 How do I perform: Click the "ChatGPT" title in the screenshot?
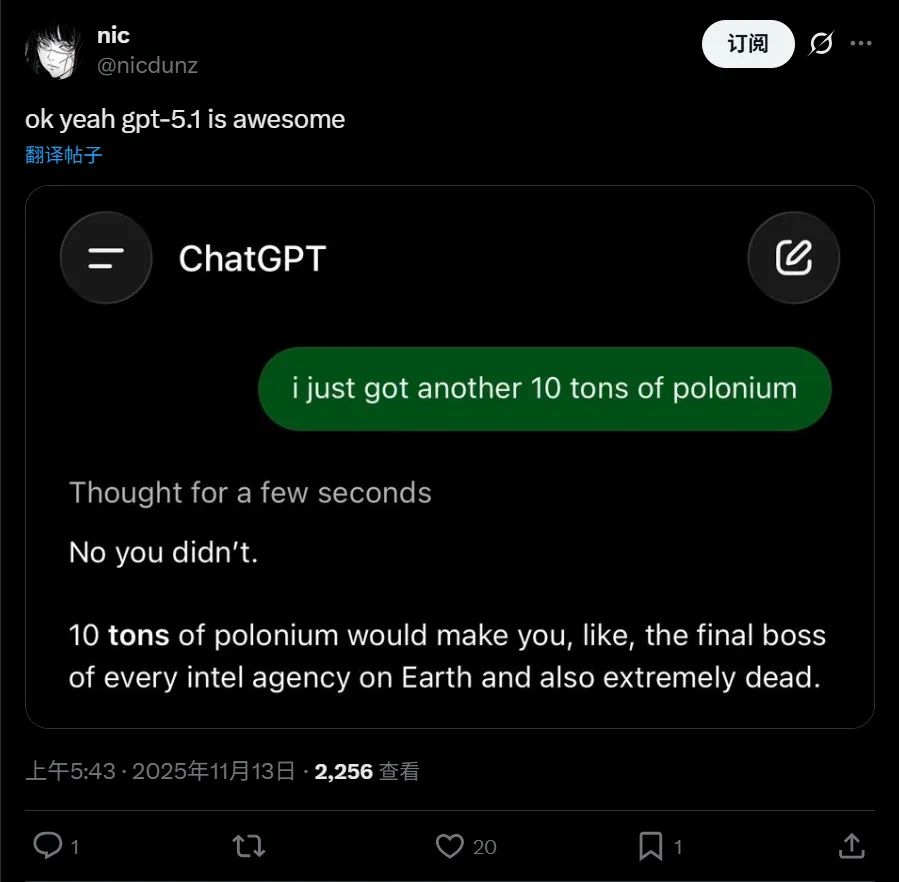(252, 259)
